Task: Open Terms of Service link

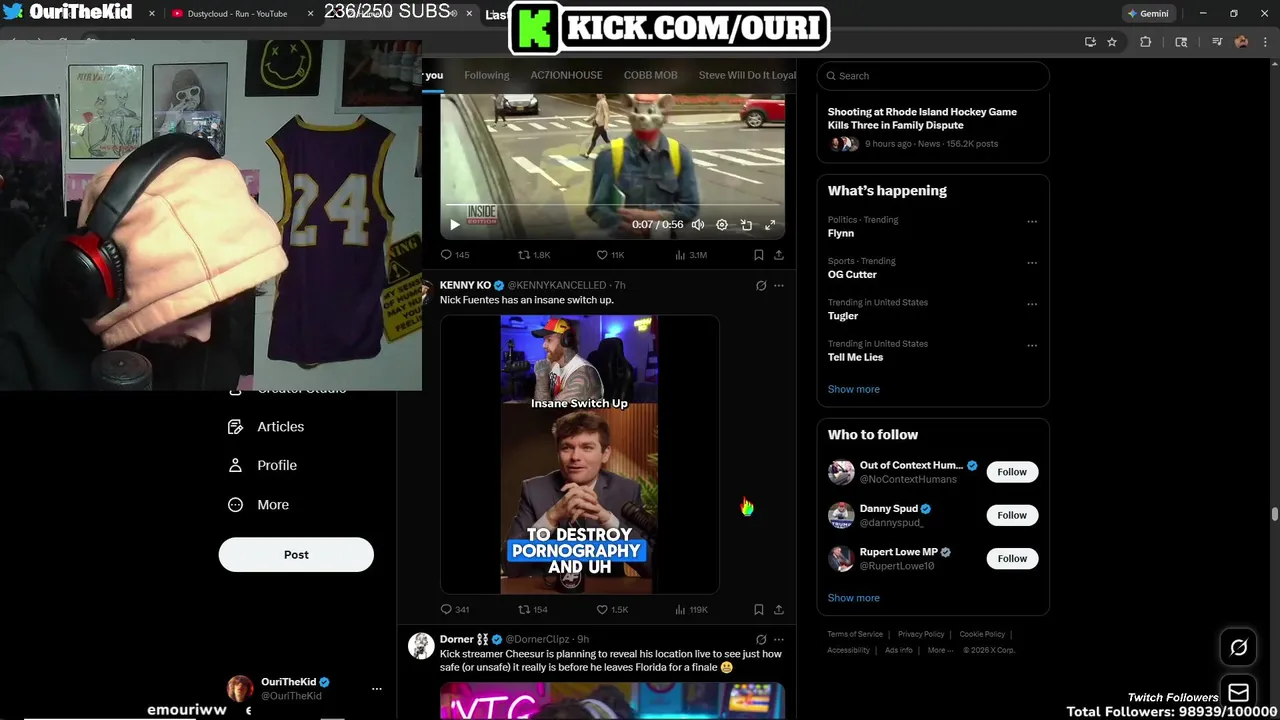Action: point(855,634)
